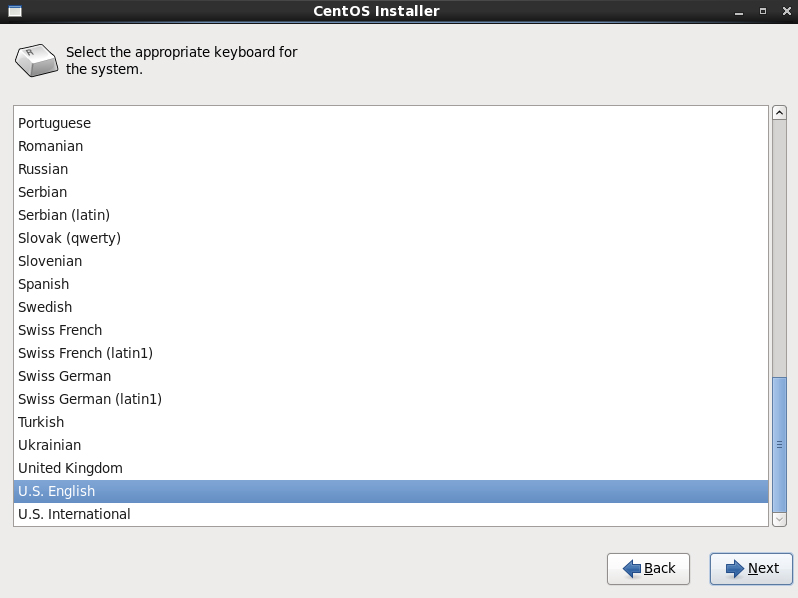Select Swiss German keyboard layout

[x=391, y=376]
